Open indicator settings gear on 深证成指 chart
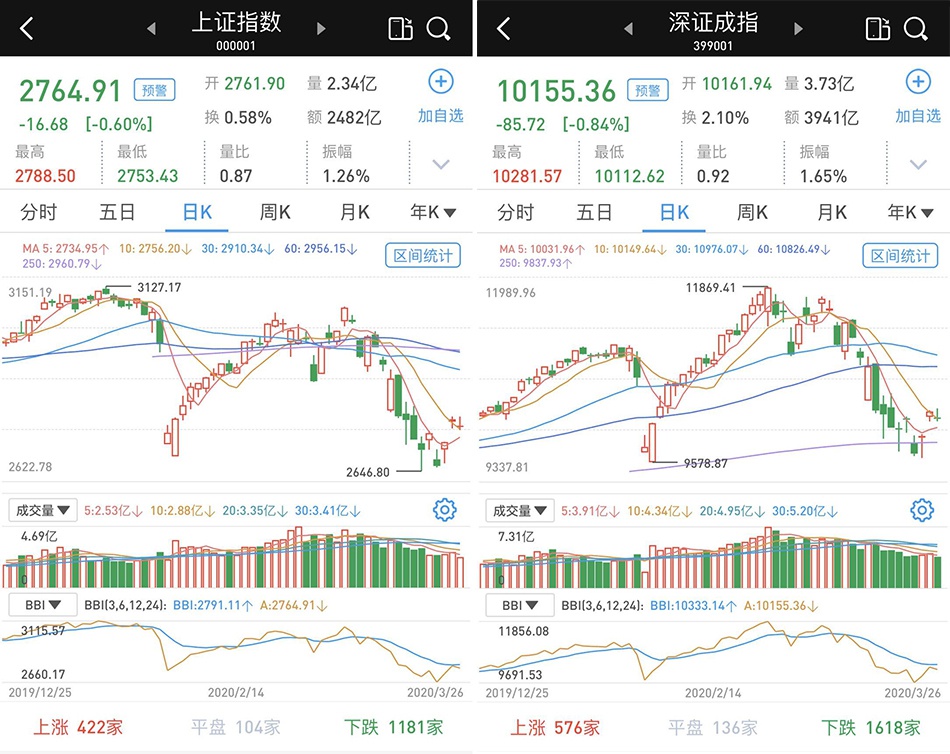This screenshot has width=950, height=754. (x=922, y=510)
